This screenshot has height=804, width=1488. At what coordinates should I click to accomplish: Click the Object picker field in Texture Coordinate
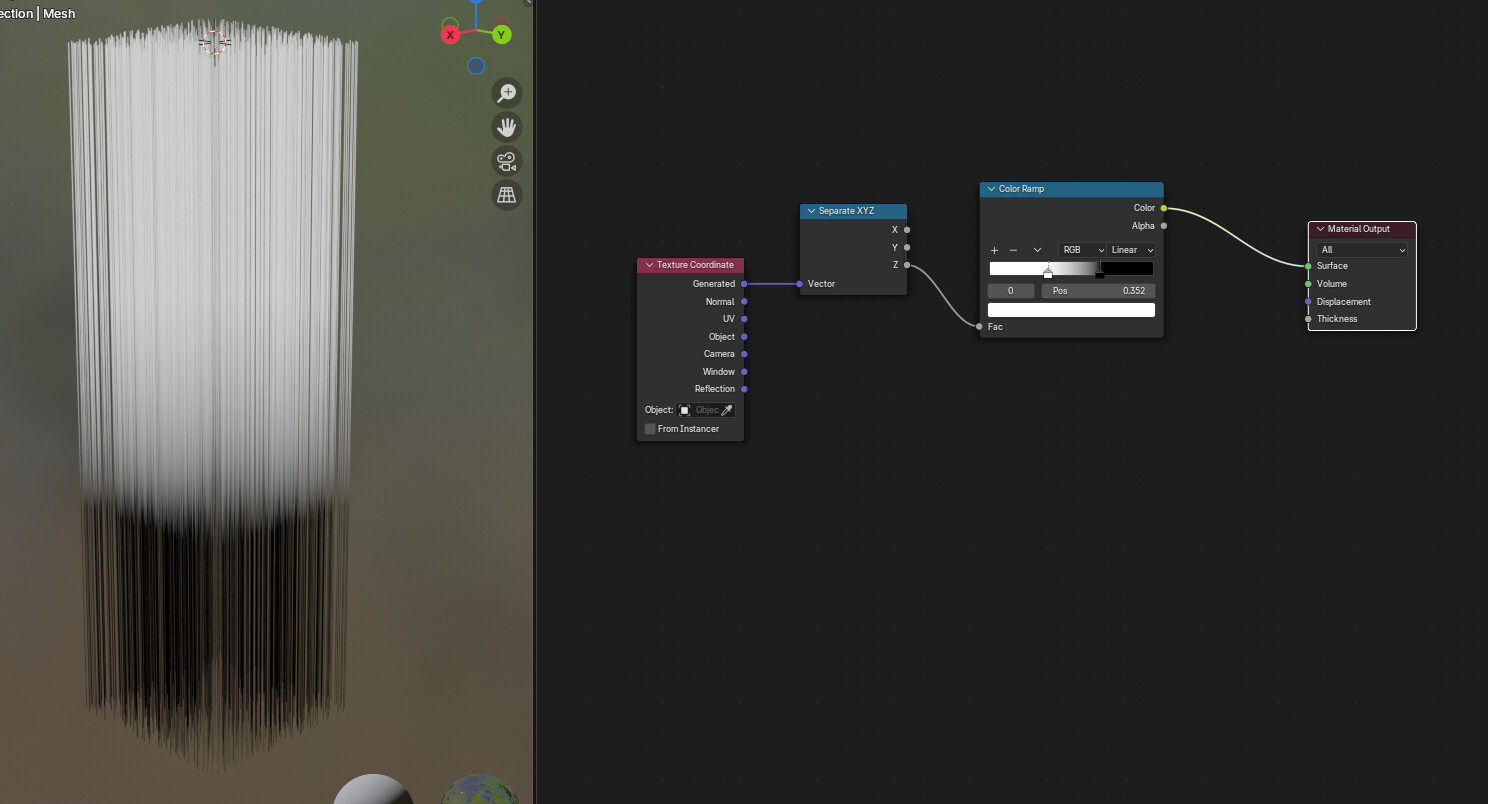tap(705, 410)
